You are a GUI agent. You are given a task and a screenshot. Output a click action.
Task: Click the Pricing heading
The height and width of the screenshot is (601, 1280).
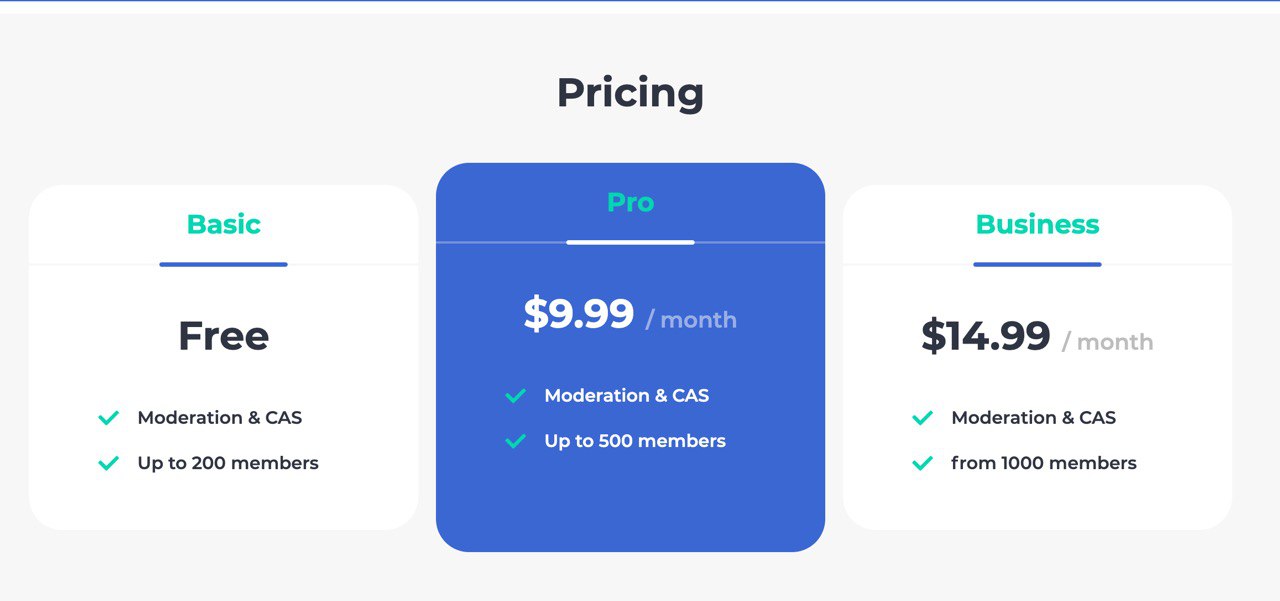[630, 93]
